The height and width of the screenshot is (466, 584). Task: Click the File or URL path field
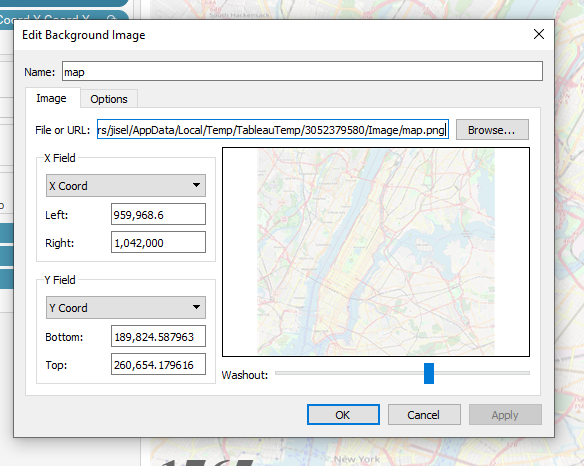273,130
